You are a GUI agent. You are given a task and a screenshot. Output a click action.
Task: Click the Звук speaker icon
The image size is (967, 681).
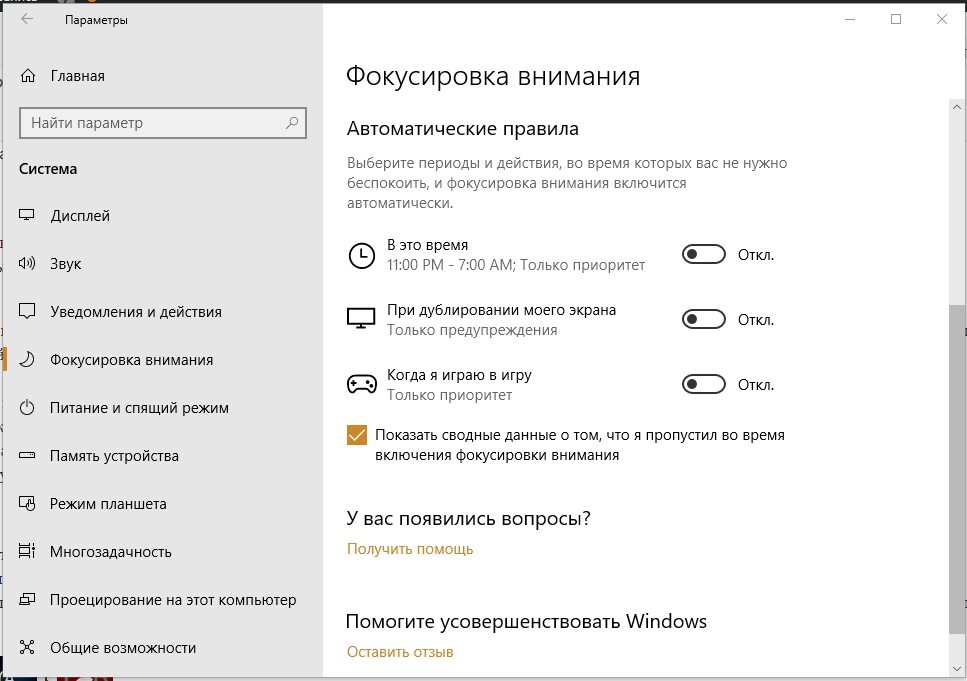[28, 264]
